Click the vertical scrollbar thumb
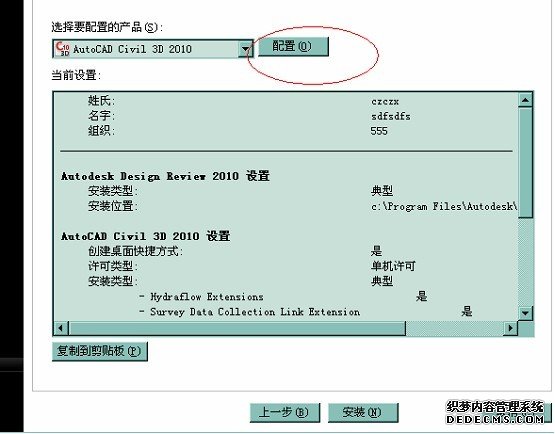555x434 pixels. click(x=525, y=162)
